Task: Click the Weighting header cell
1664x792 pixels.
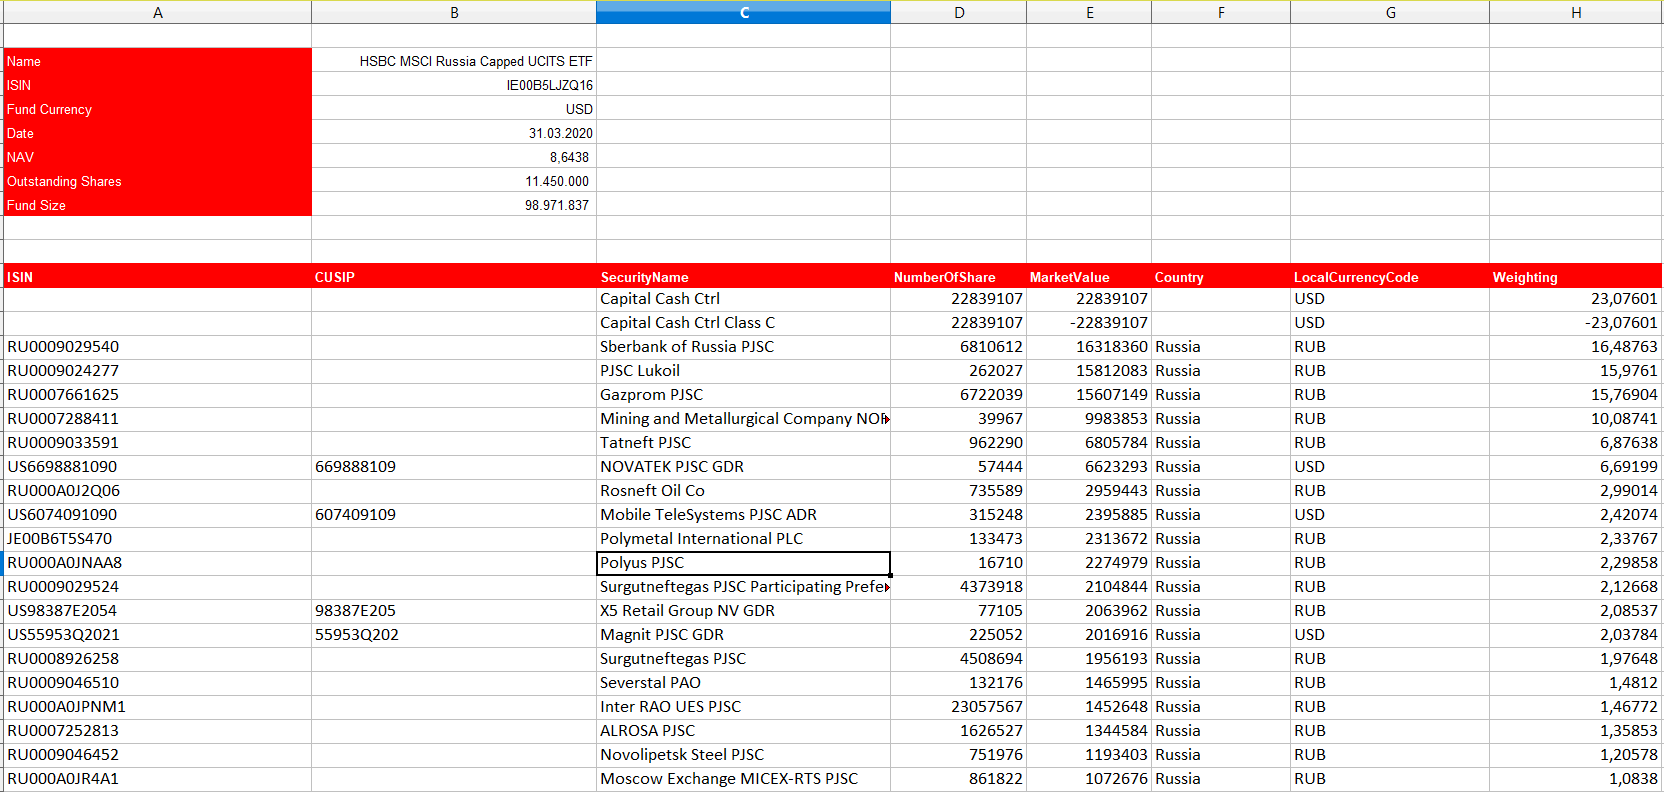Action: click(1574, 277)
